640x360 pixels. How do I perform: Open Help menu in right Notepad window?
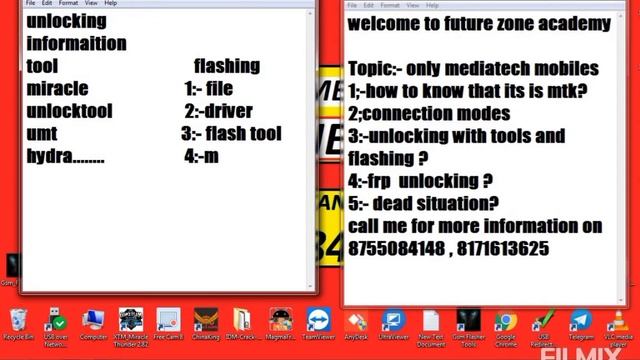click(432, 5)
